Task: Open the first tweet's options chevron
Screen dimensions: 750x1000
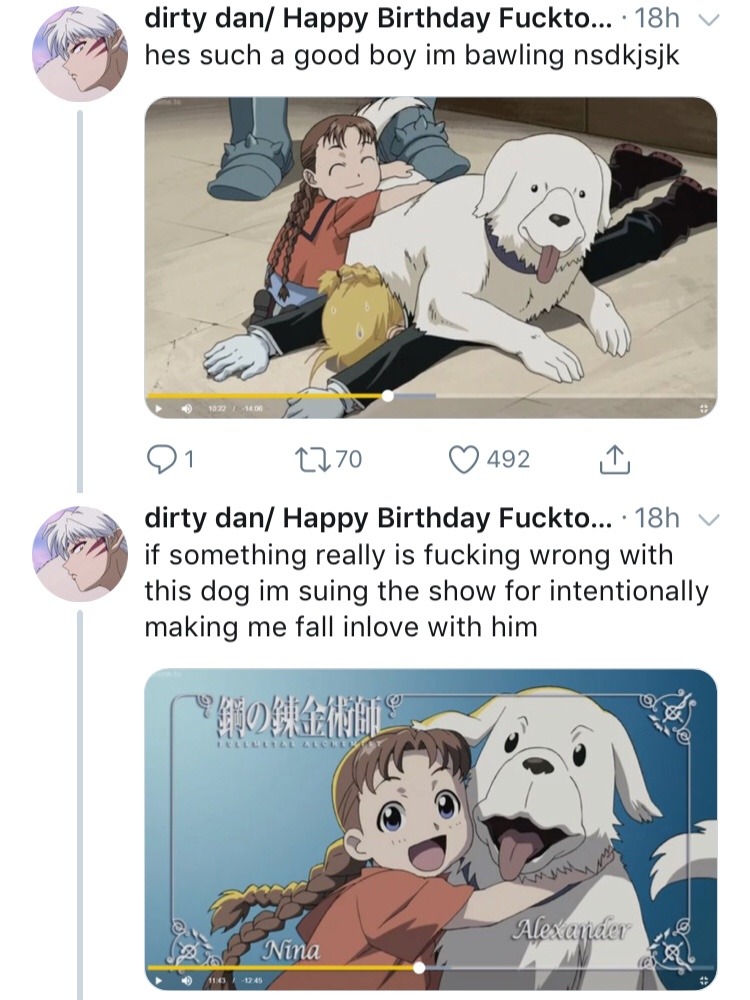Action: click(x=707, y=19)
